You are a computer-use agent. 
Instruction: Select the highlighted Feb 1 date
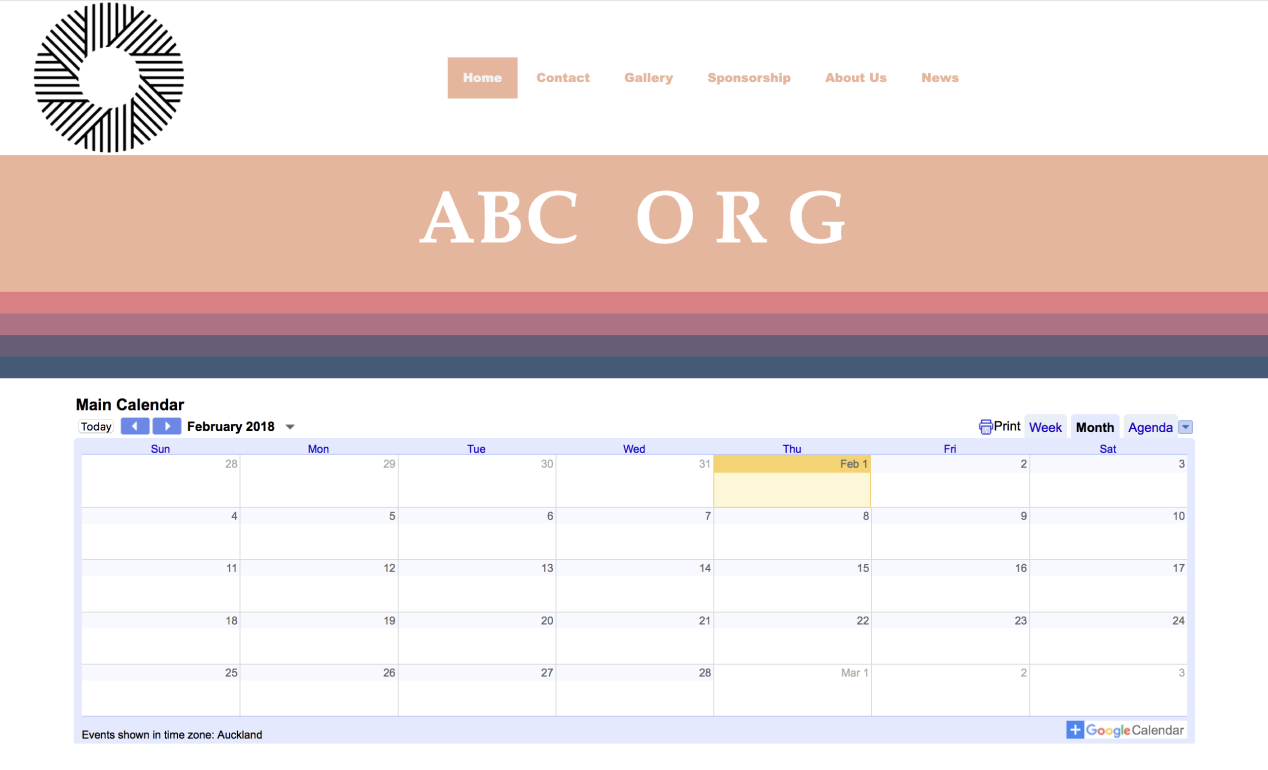[x=854, y=464]
